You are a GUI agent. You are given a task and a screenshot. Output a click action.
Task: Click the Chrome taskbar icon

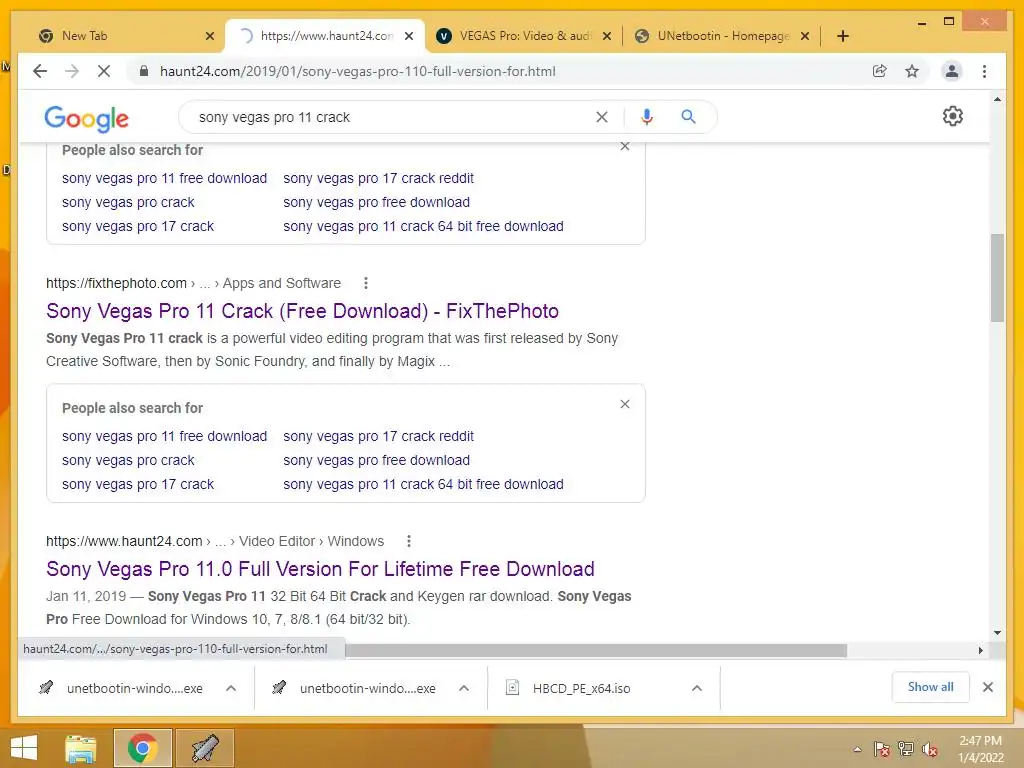[x=142, y=748]
